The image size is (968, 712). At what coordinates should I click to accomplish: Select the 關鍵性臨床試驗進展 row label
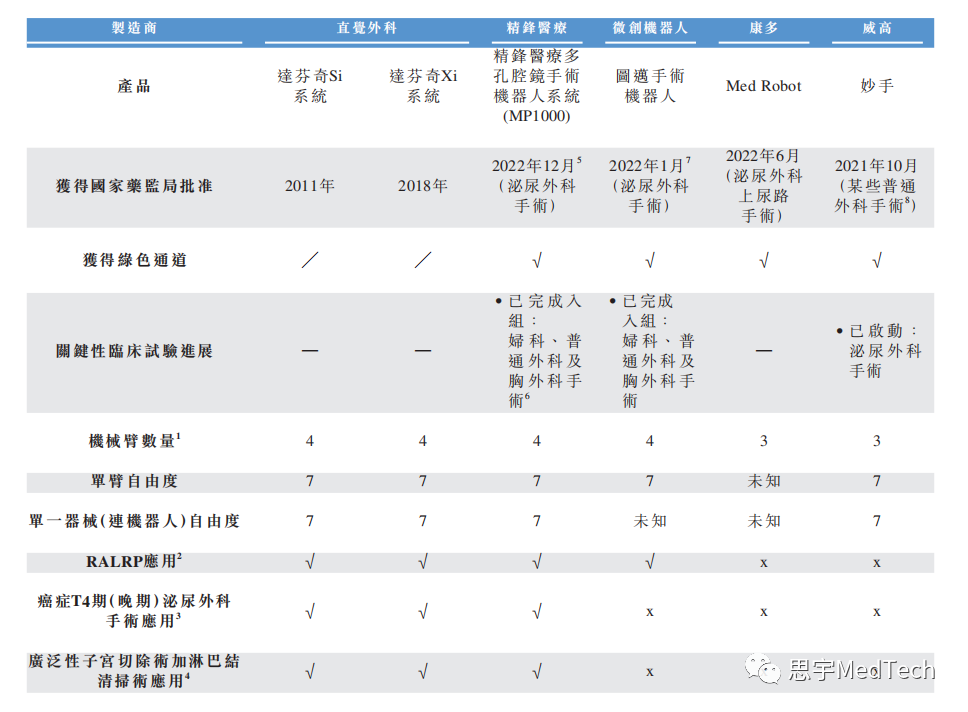point(134,351)
